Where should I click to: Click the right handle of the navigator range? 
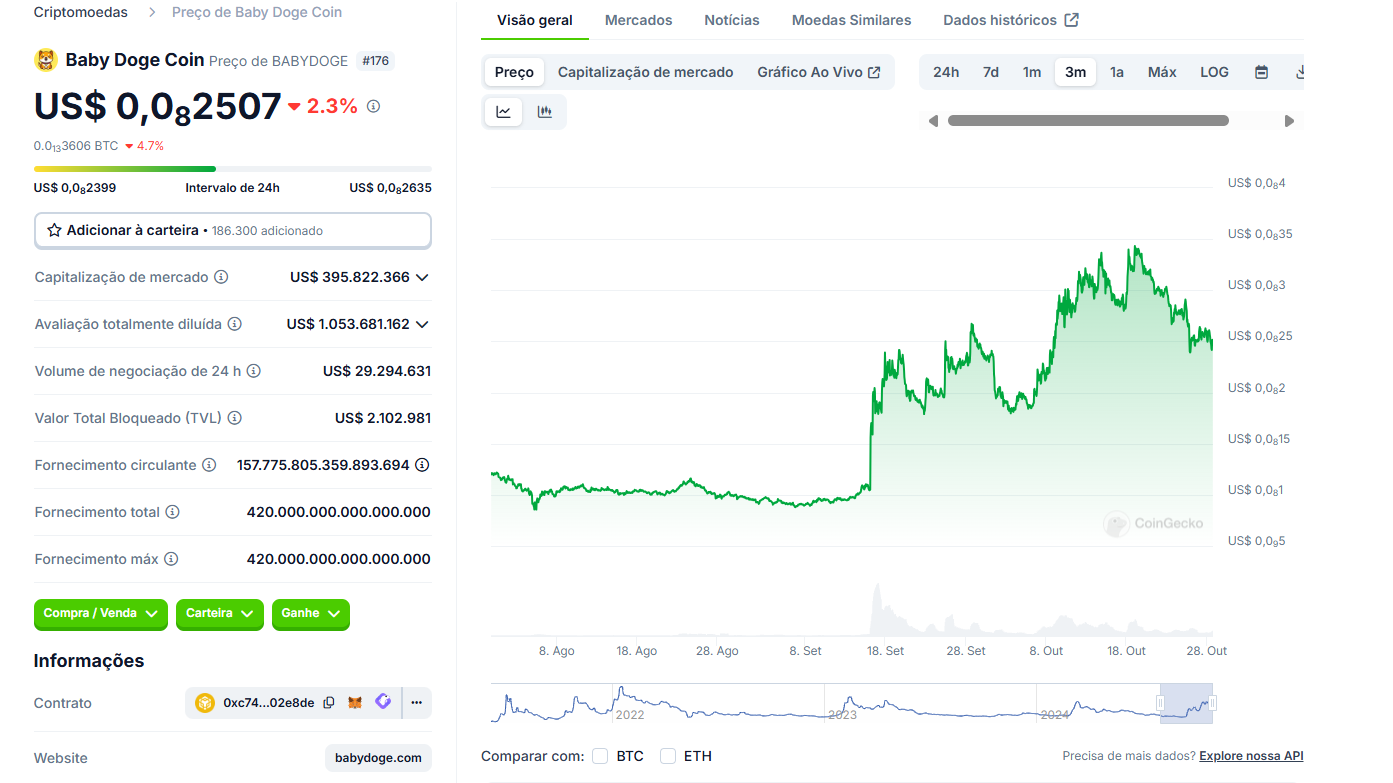pyautogui.click(x=1212, y=704)
